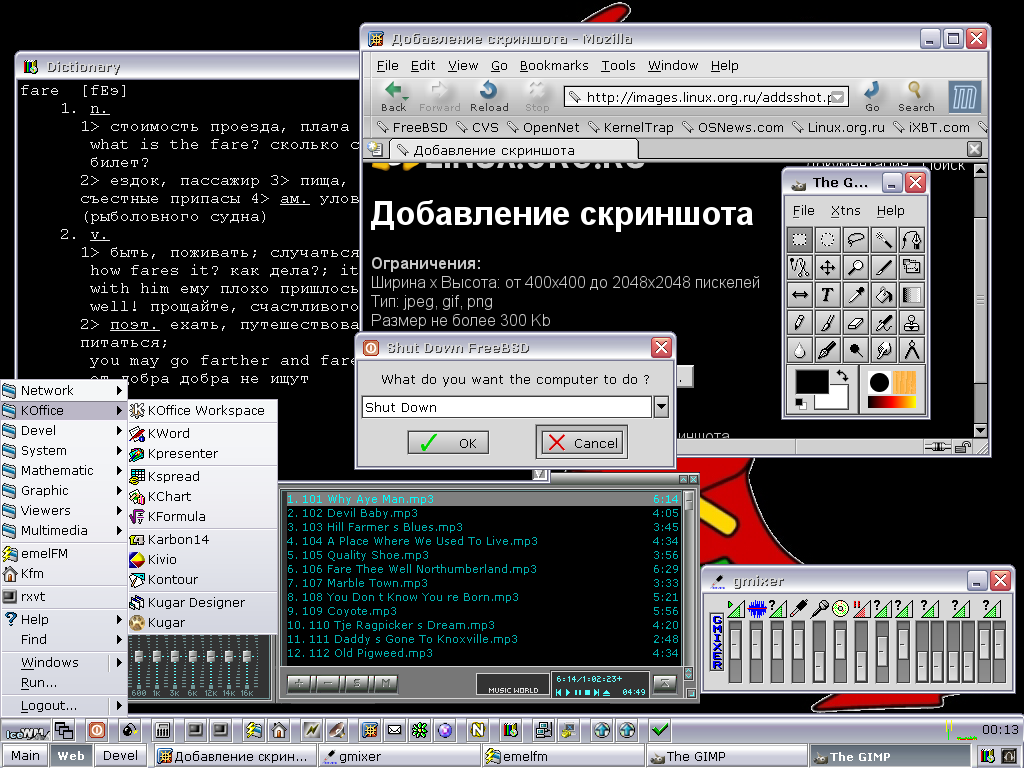This screenshot has height=768, width=1024.
Task: Open the Shut Down action dropdown arrow
Action: [661, 407]
